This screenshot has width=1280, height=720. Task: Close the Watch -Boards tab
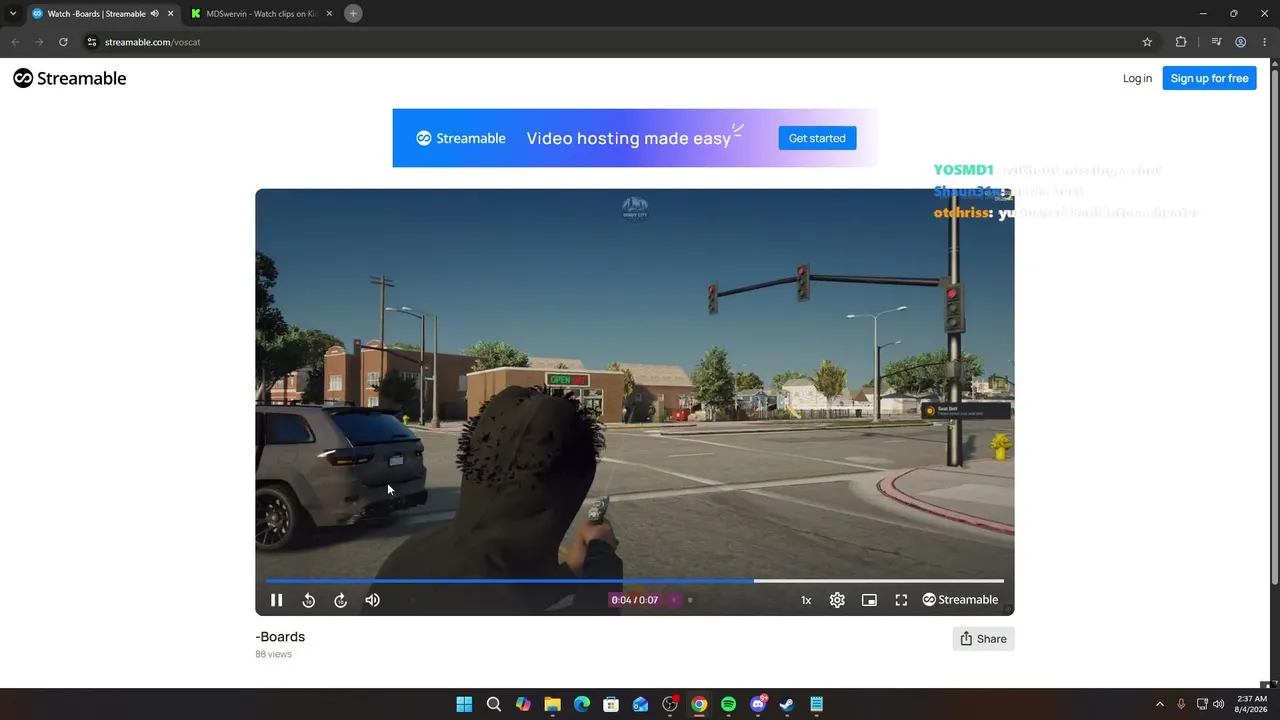coord(170,14)
